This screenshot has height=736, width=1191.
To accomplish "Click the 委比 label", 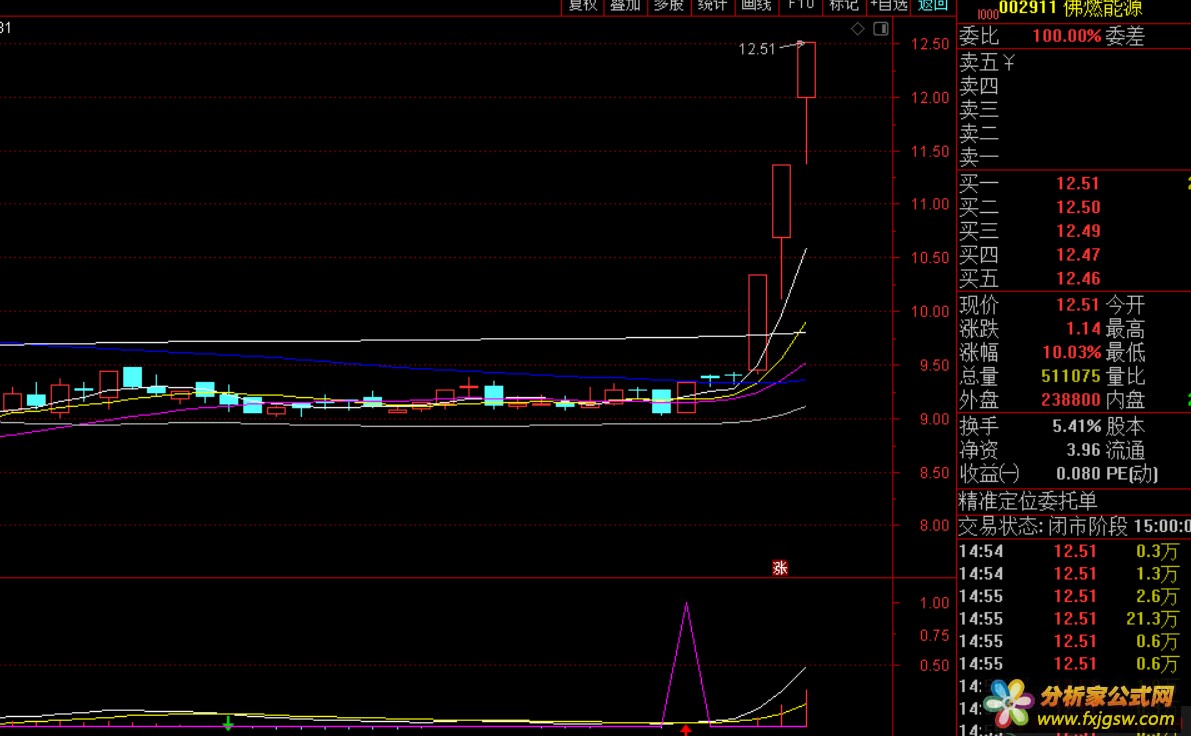I will click(x=979, y=36).
